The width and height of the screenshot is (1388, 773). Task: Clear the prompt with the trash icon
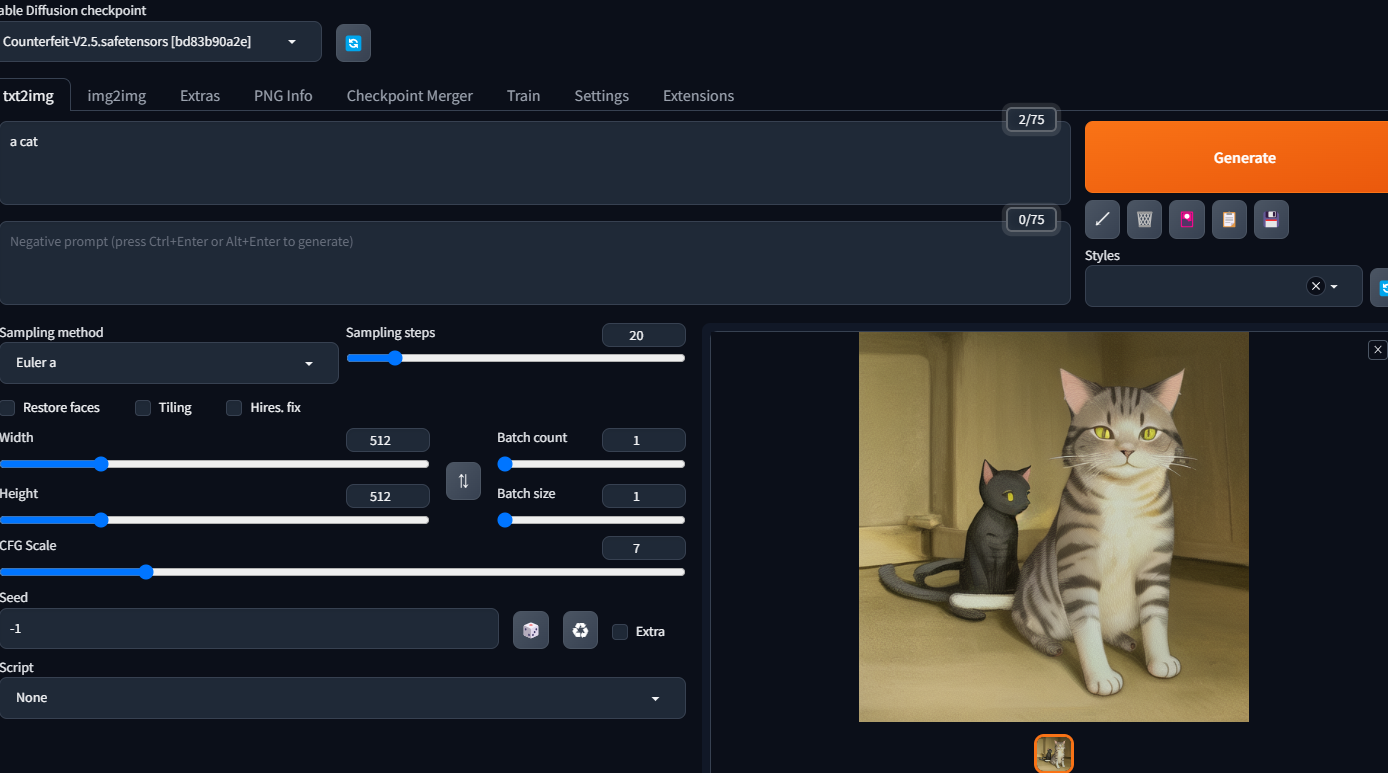1144,219
